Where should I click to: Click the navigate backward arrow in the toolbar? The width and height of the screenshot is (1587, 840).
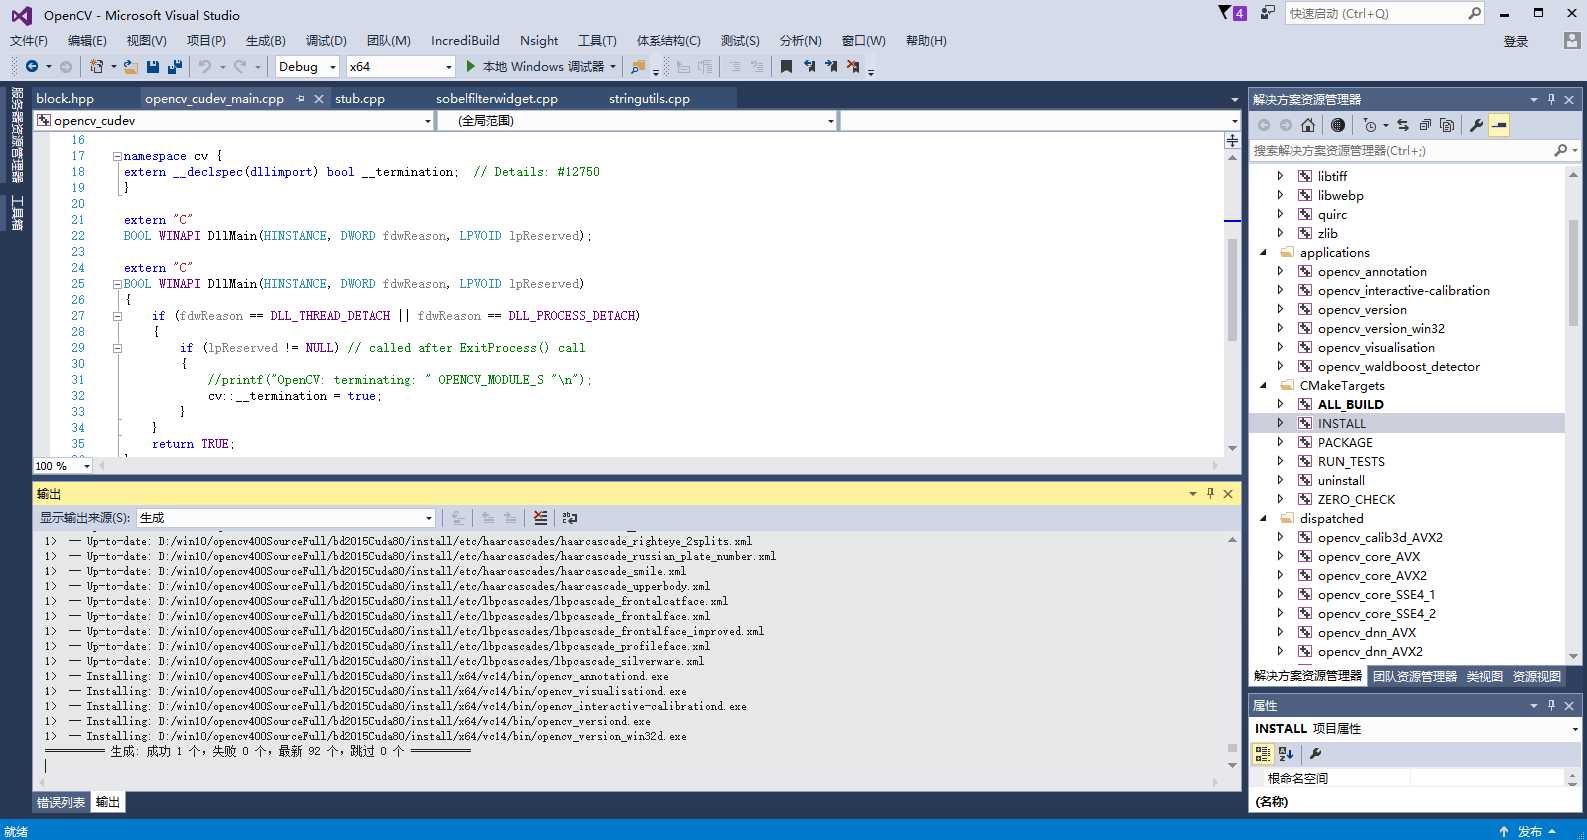coord(32,66)
